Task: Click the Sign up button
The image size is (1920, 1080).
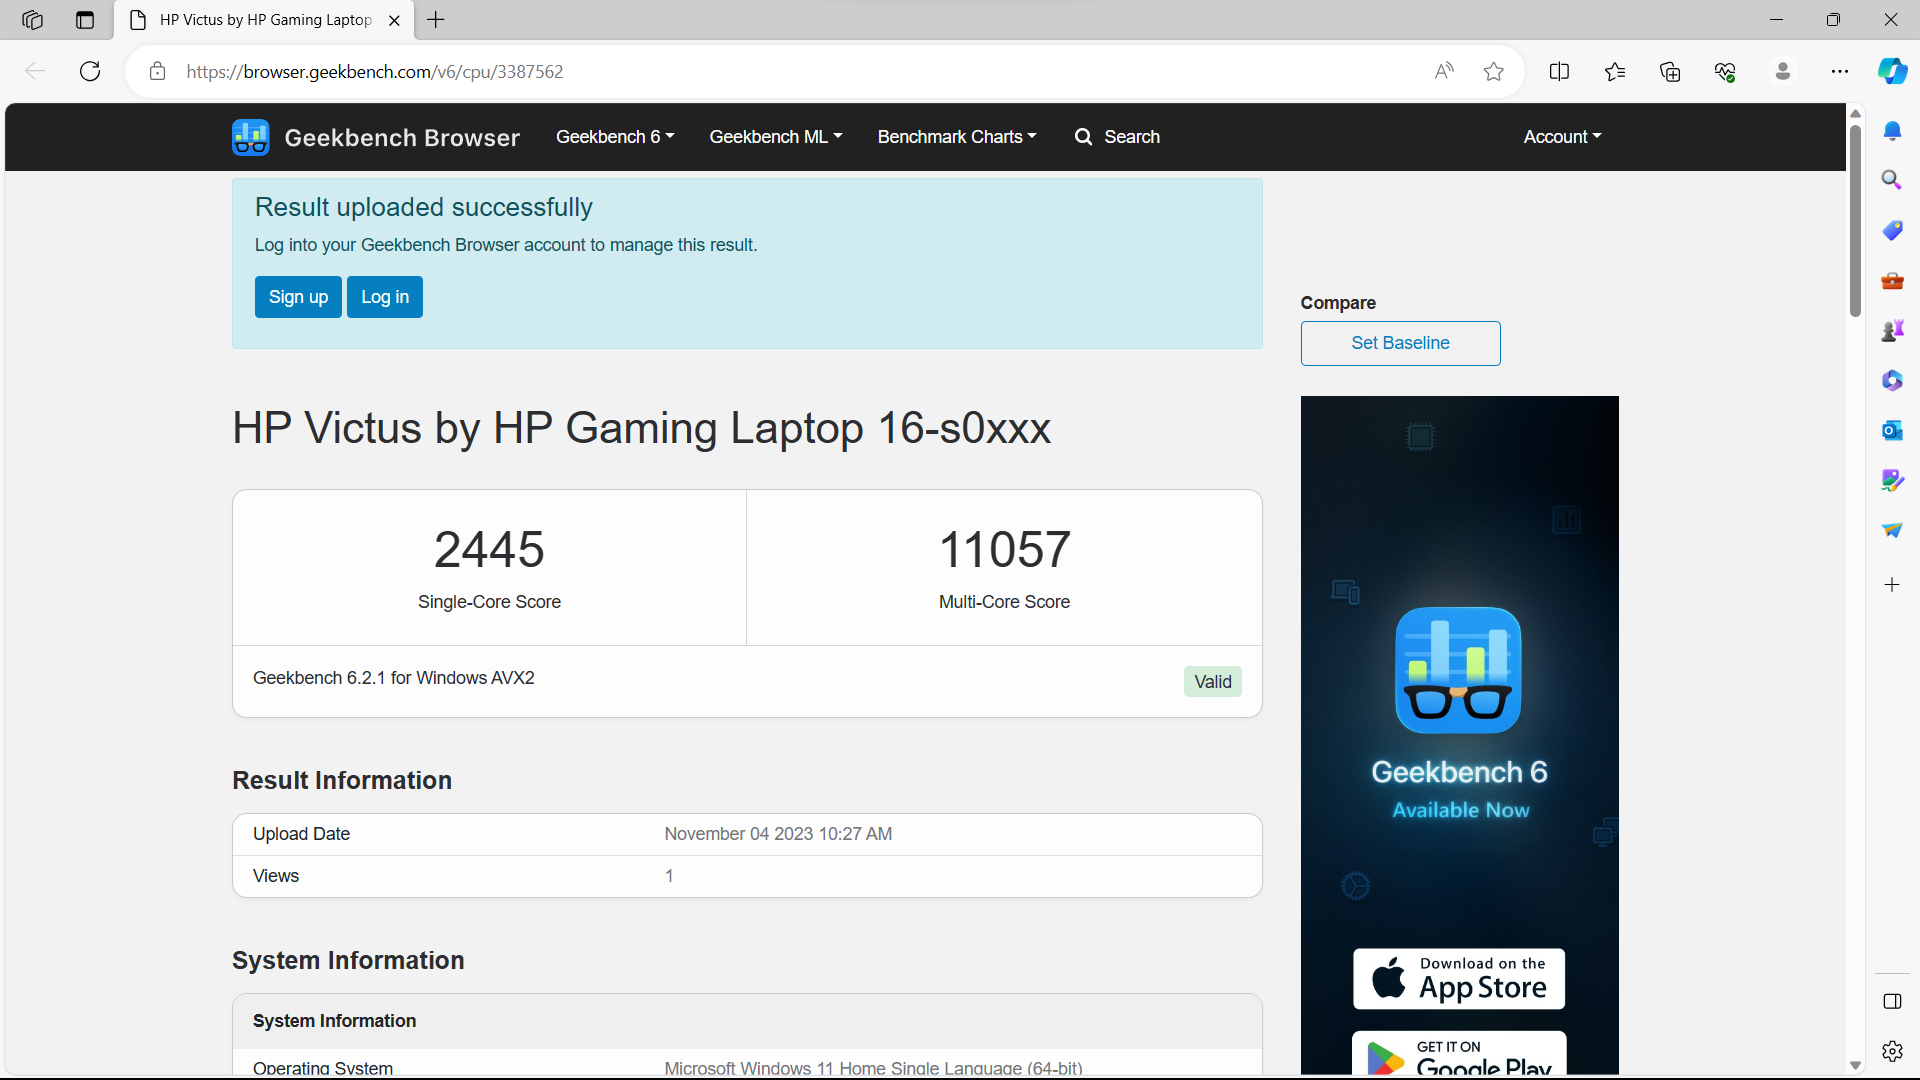Action: (x=298, y=297)
